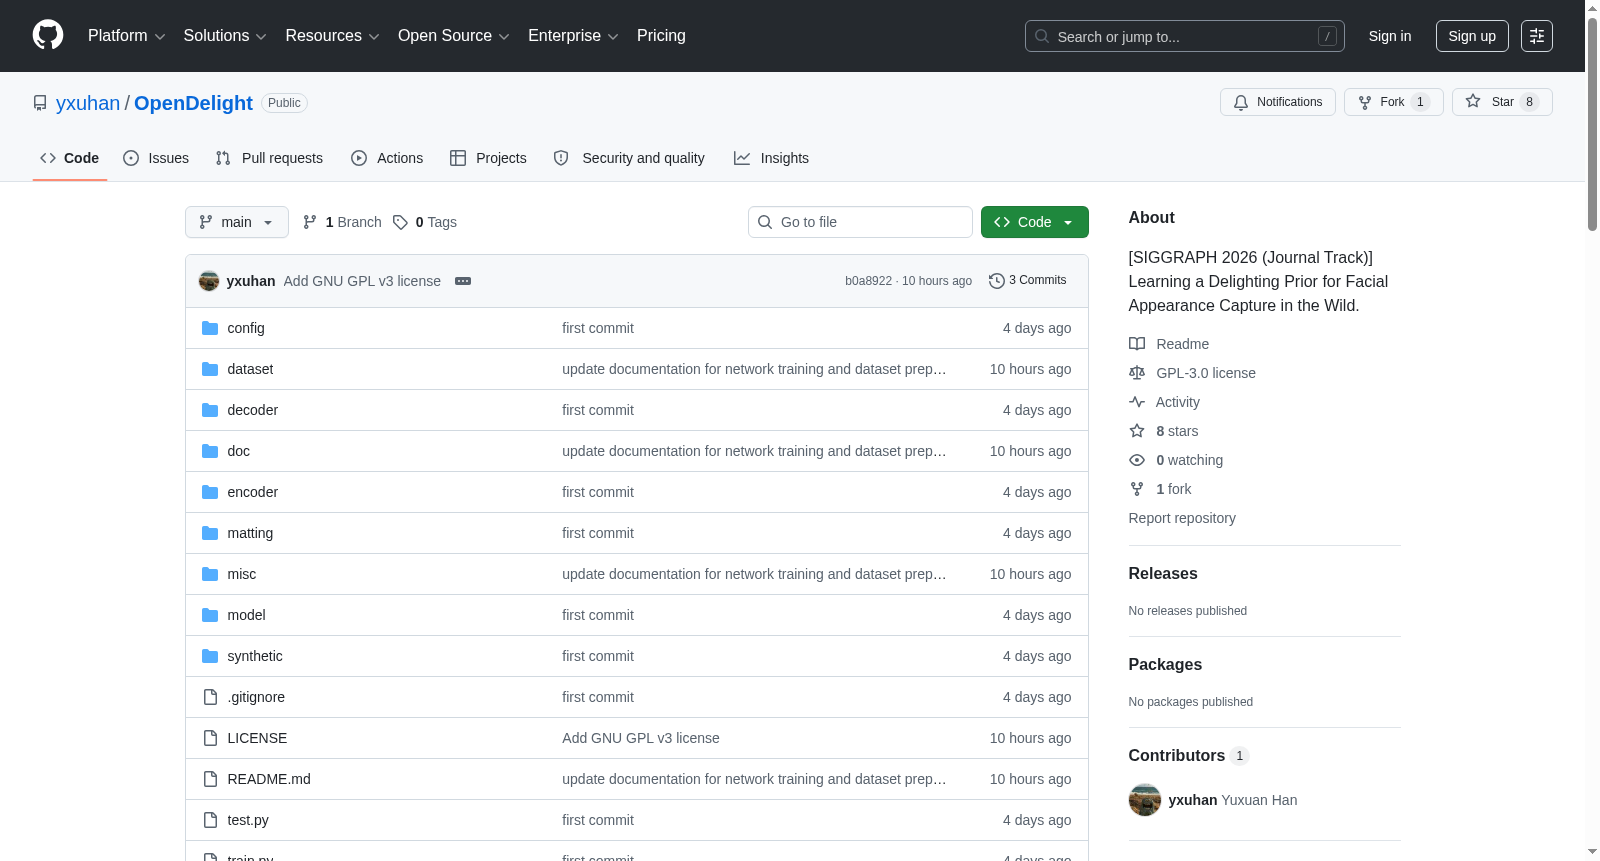
Task: Go to the Security and quality tab
Action: point(629,158)
